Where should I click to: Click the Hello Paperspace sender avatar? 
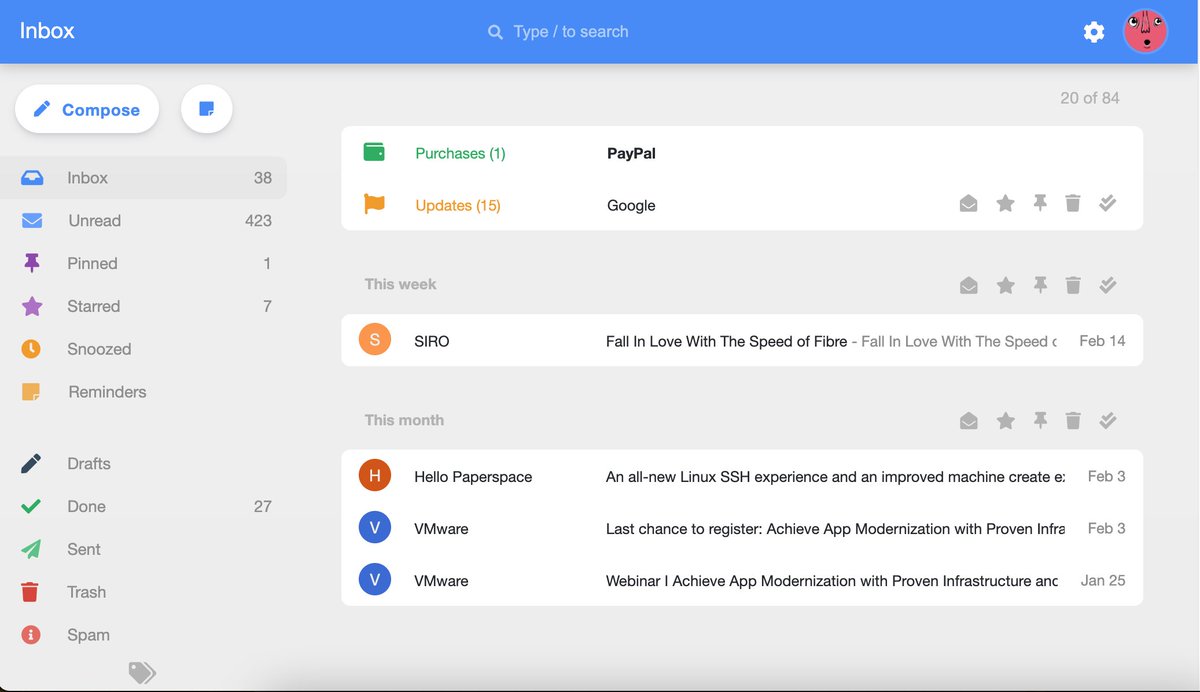374,476
